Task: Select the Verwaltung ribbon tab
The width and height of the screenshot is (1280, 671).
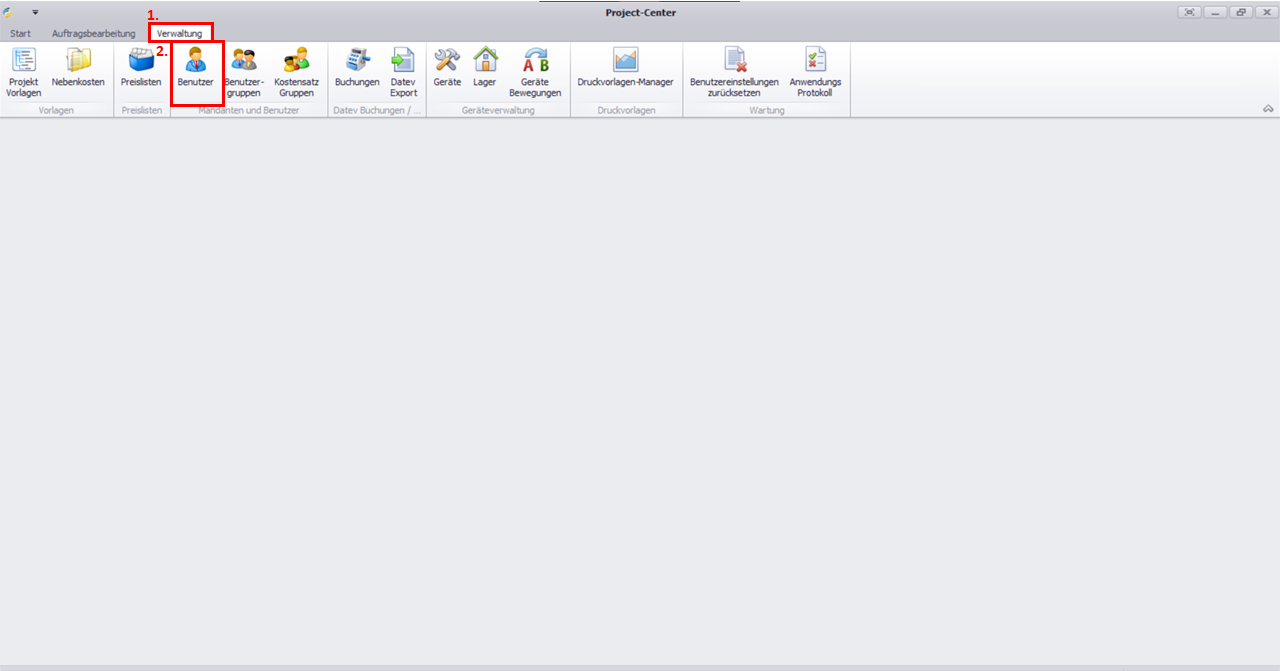Action: click(x=179, y=33)
